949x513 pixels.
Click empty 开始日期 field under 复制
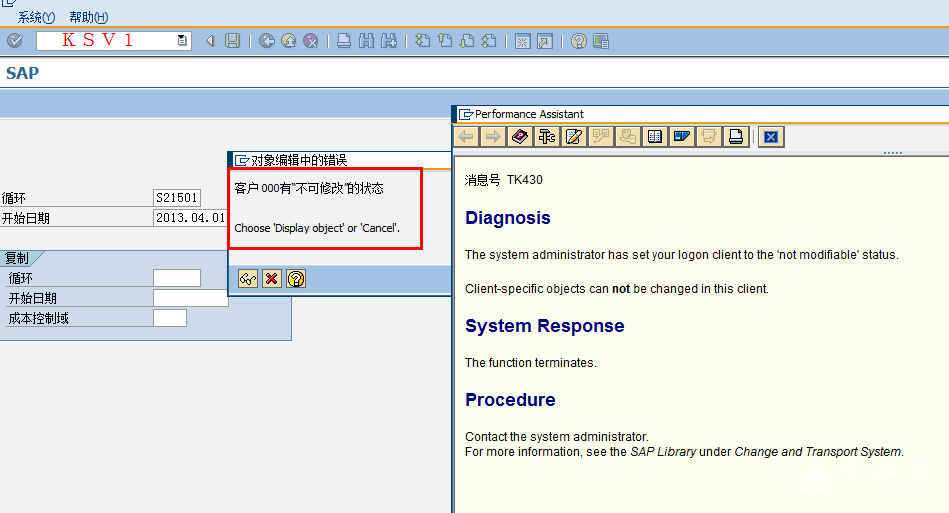tap(191, 298)
